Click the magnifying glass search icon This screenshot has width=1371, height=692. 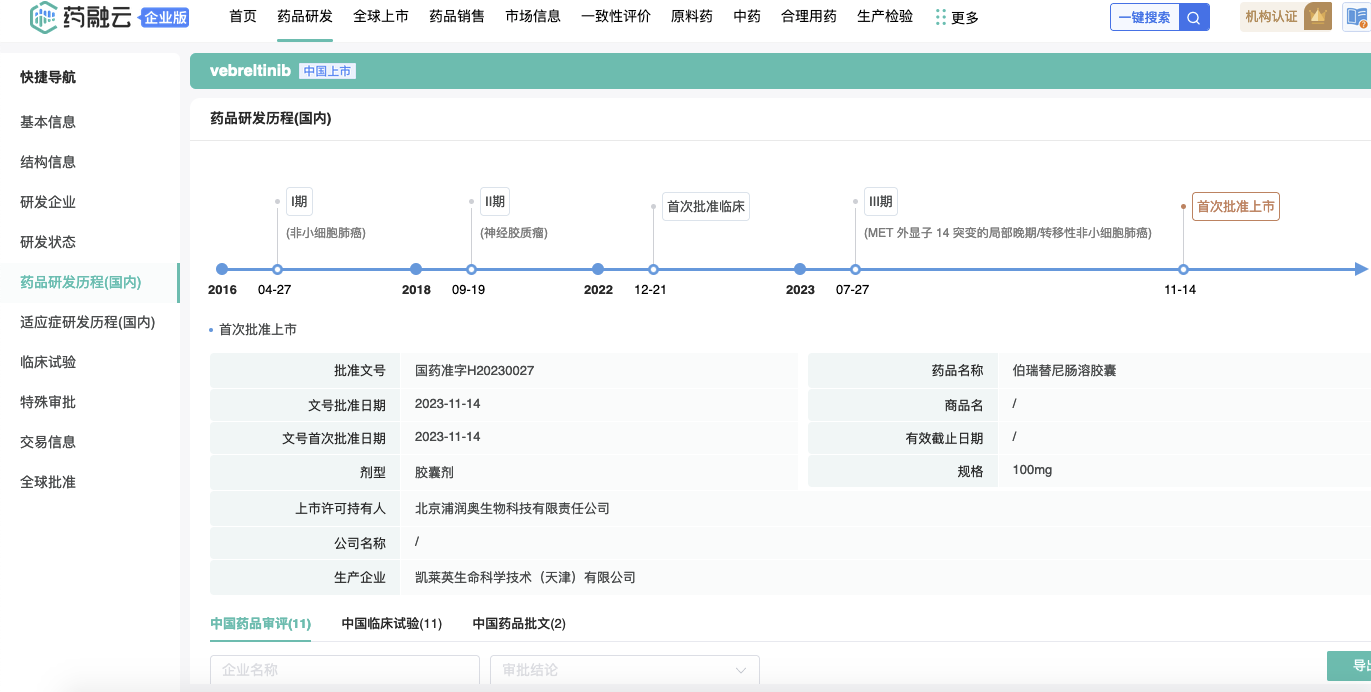pyautogui.click(x=1194, y=17)
